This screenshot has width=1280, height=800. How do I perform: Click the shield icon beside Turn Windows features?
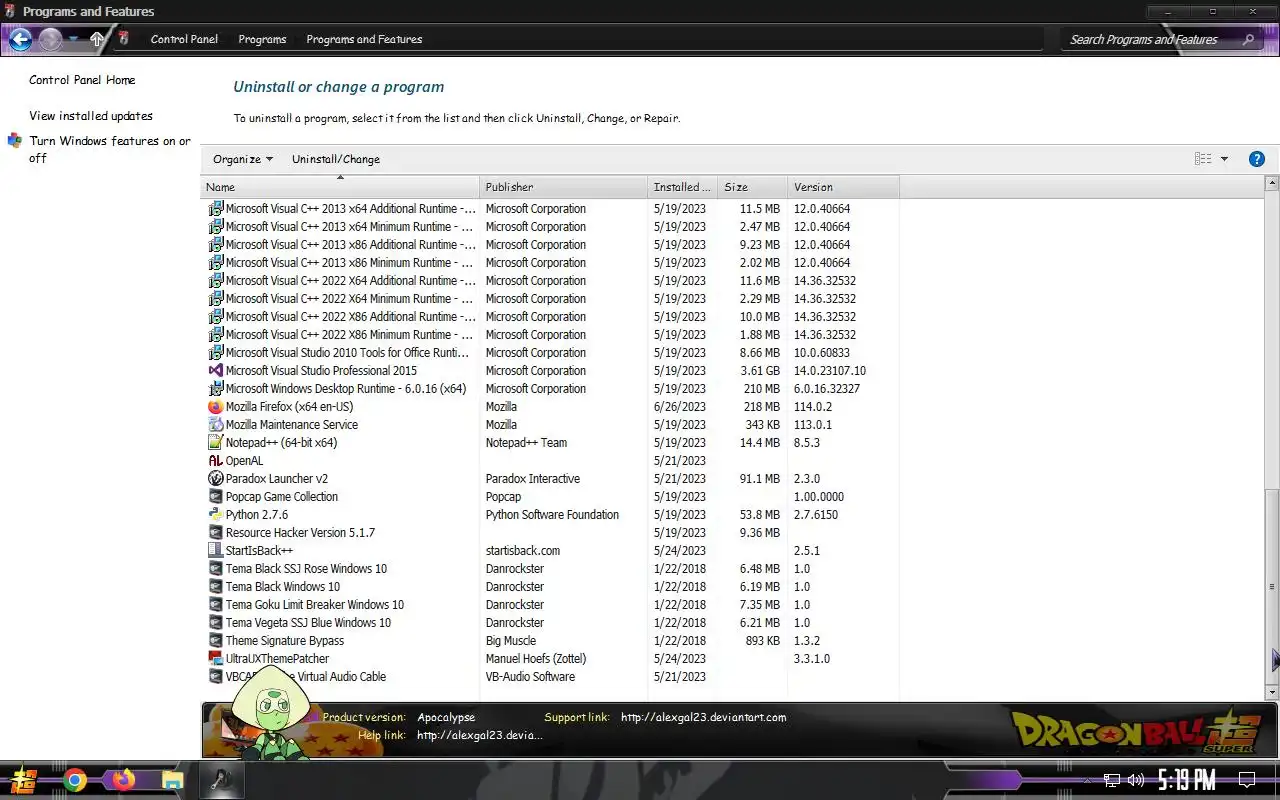pos(14,141)
